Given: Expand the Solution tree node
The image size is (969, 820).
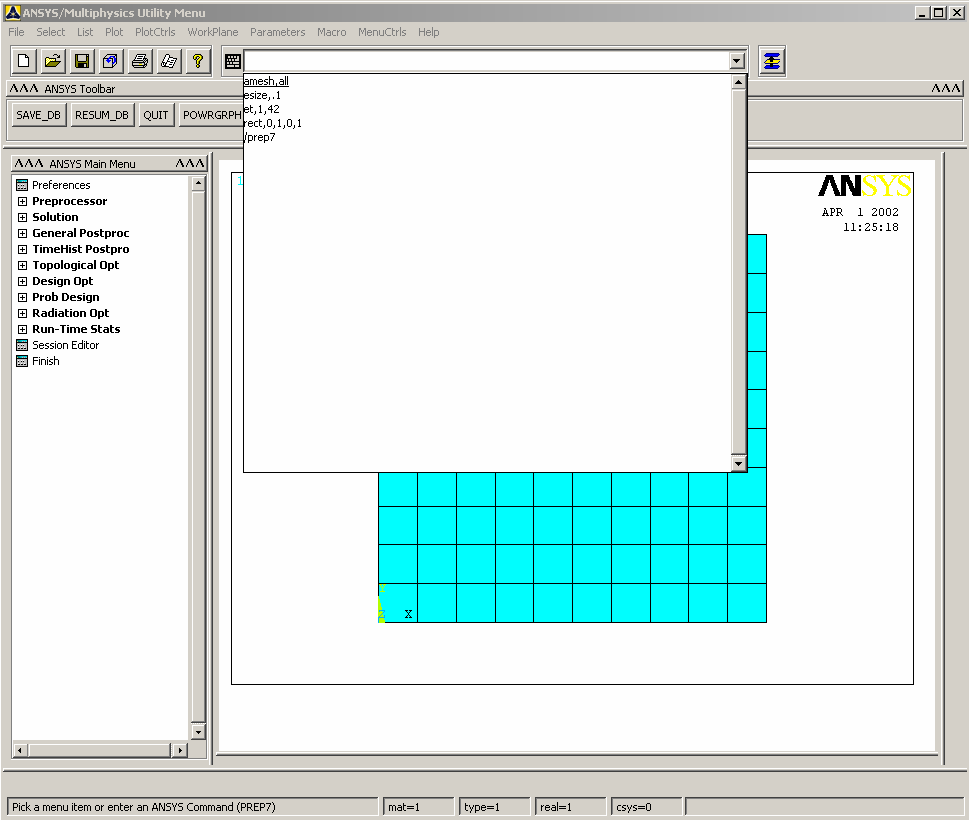Looking at the screenshot, I should click(22, 218).
